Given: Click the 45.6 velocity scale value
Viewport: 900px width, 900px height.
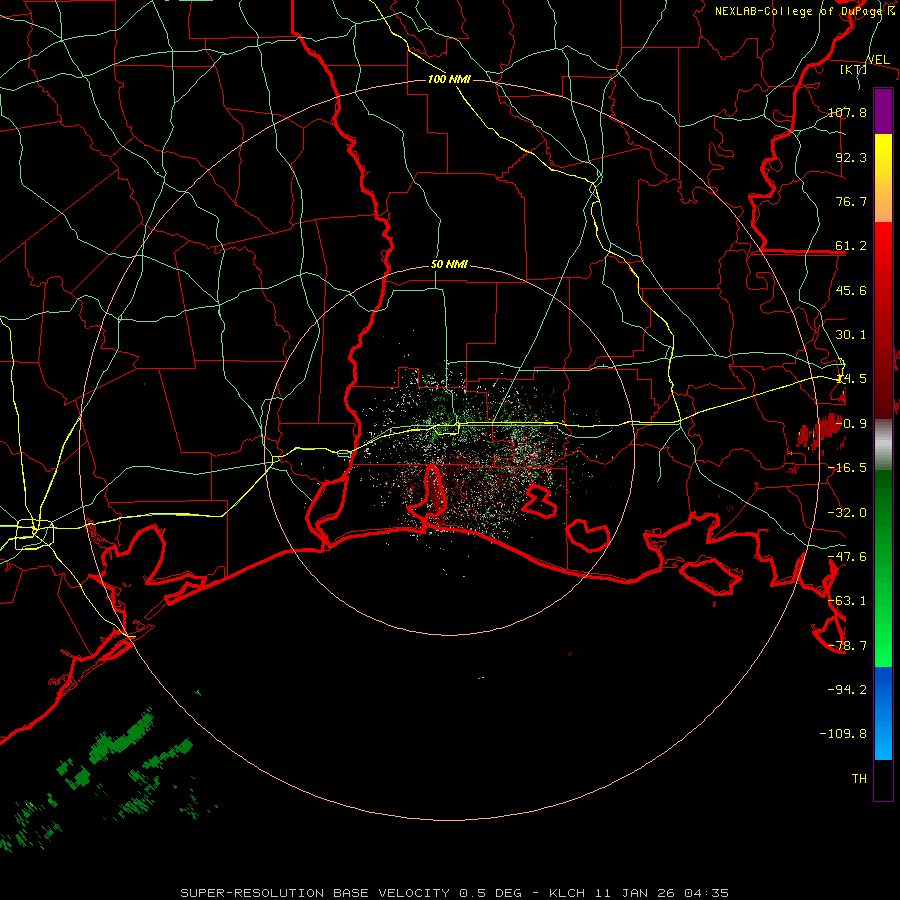Looking at the screenshot, I should (851, 290).
